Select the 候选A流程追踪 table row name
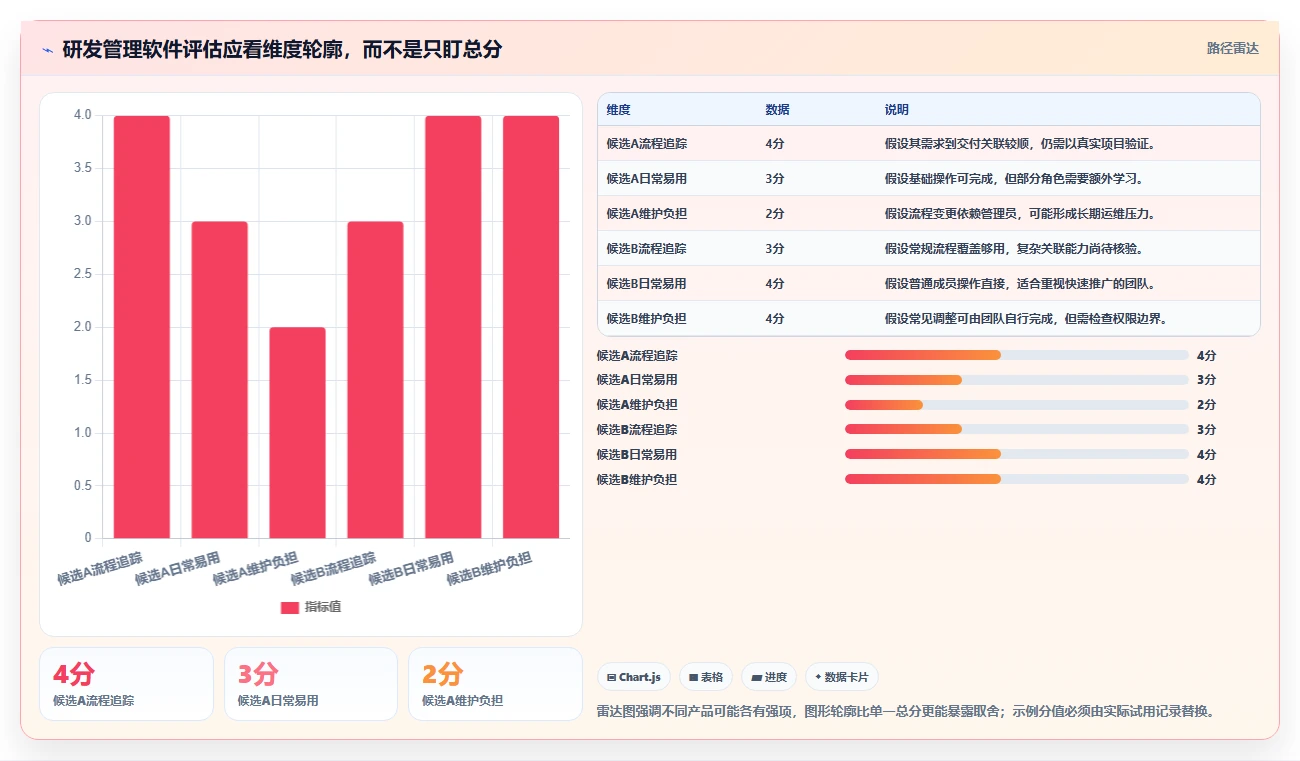1300x761 pixels. (646, 144)
